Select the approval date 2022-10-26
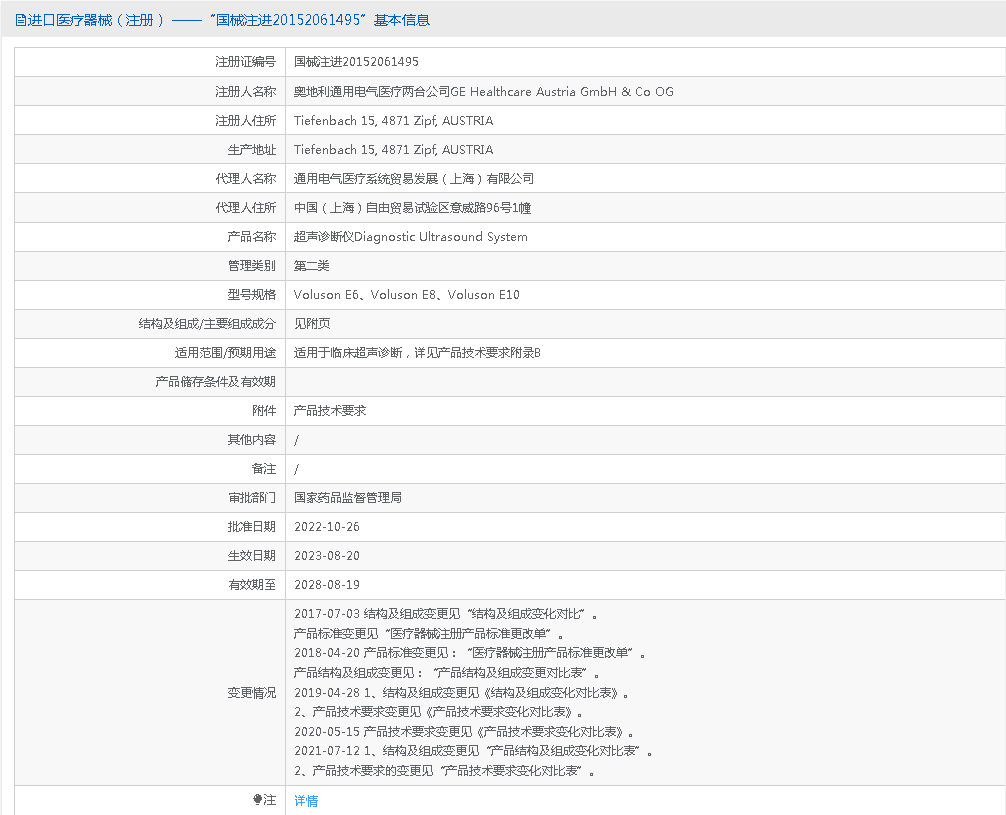The height and width of the screenshot is (815, 1006). tap(326, 527)
